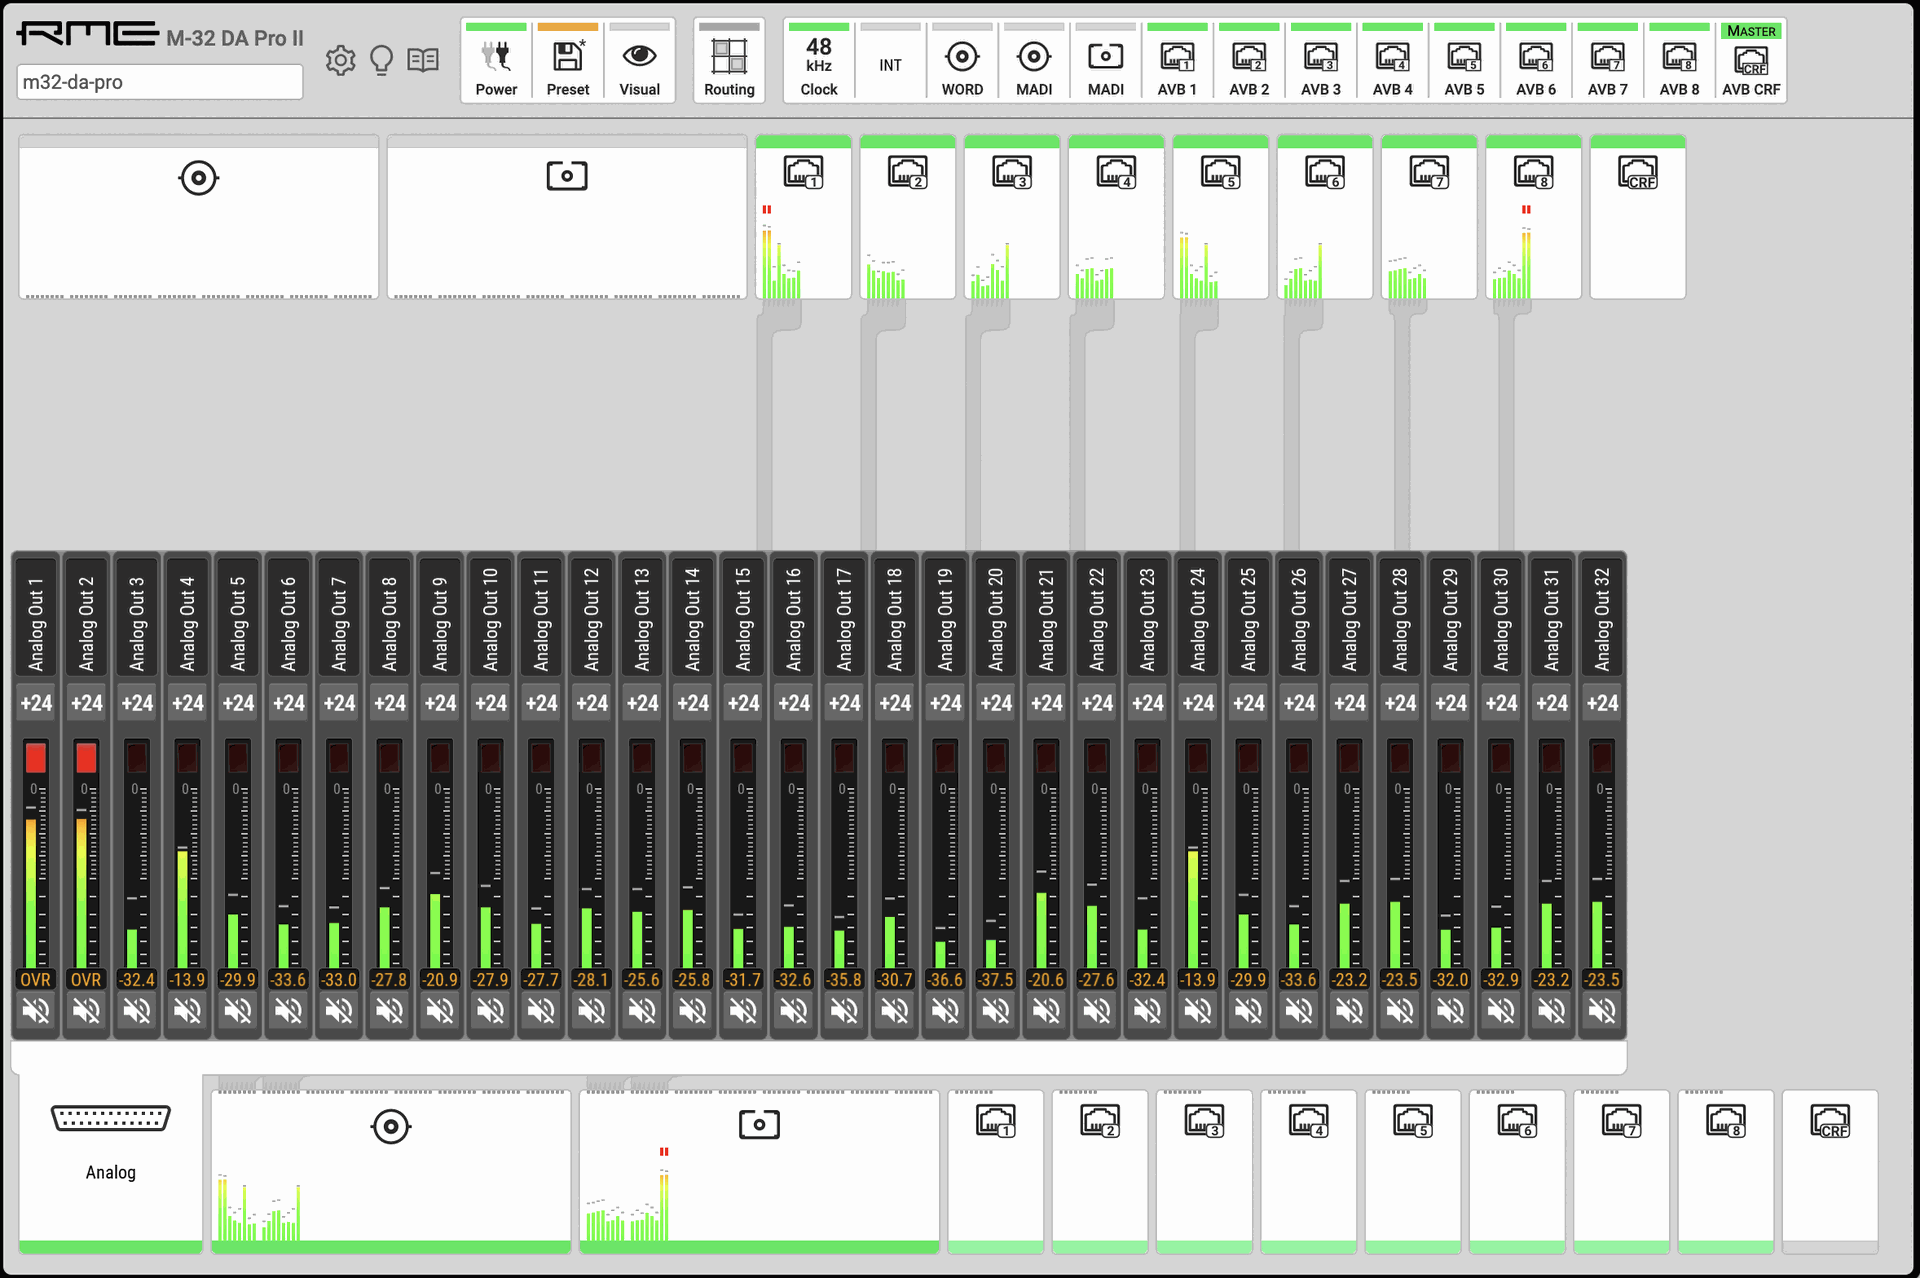The image size is (1920, 1278).
Task: Click the m32-da-pro device name field
Action: coord(160,82)
